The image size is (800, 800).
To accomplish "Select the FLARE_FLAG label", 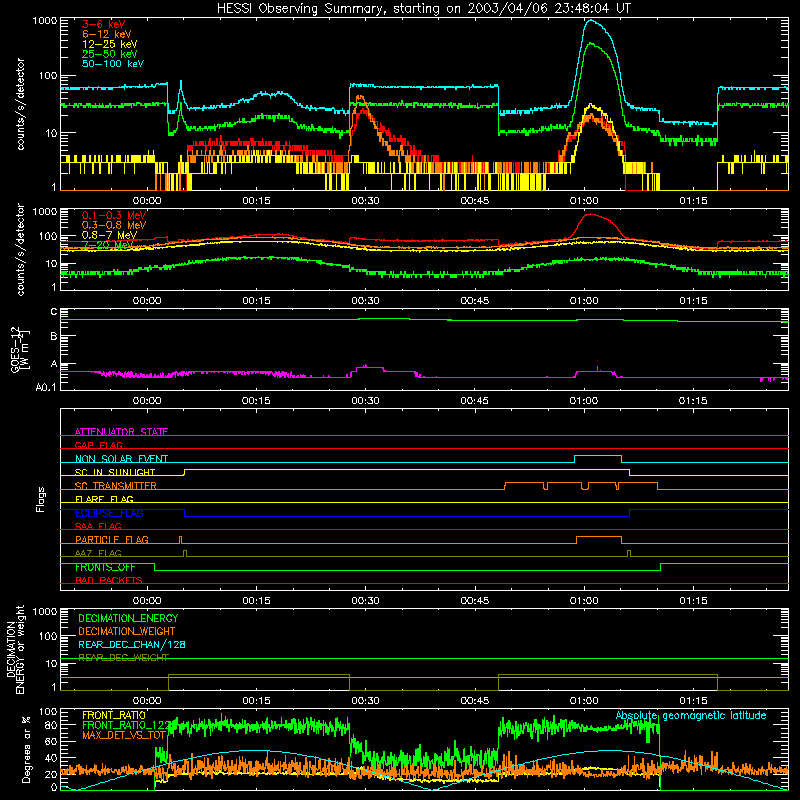I will click(104, 499).
